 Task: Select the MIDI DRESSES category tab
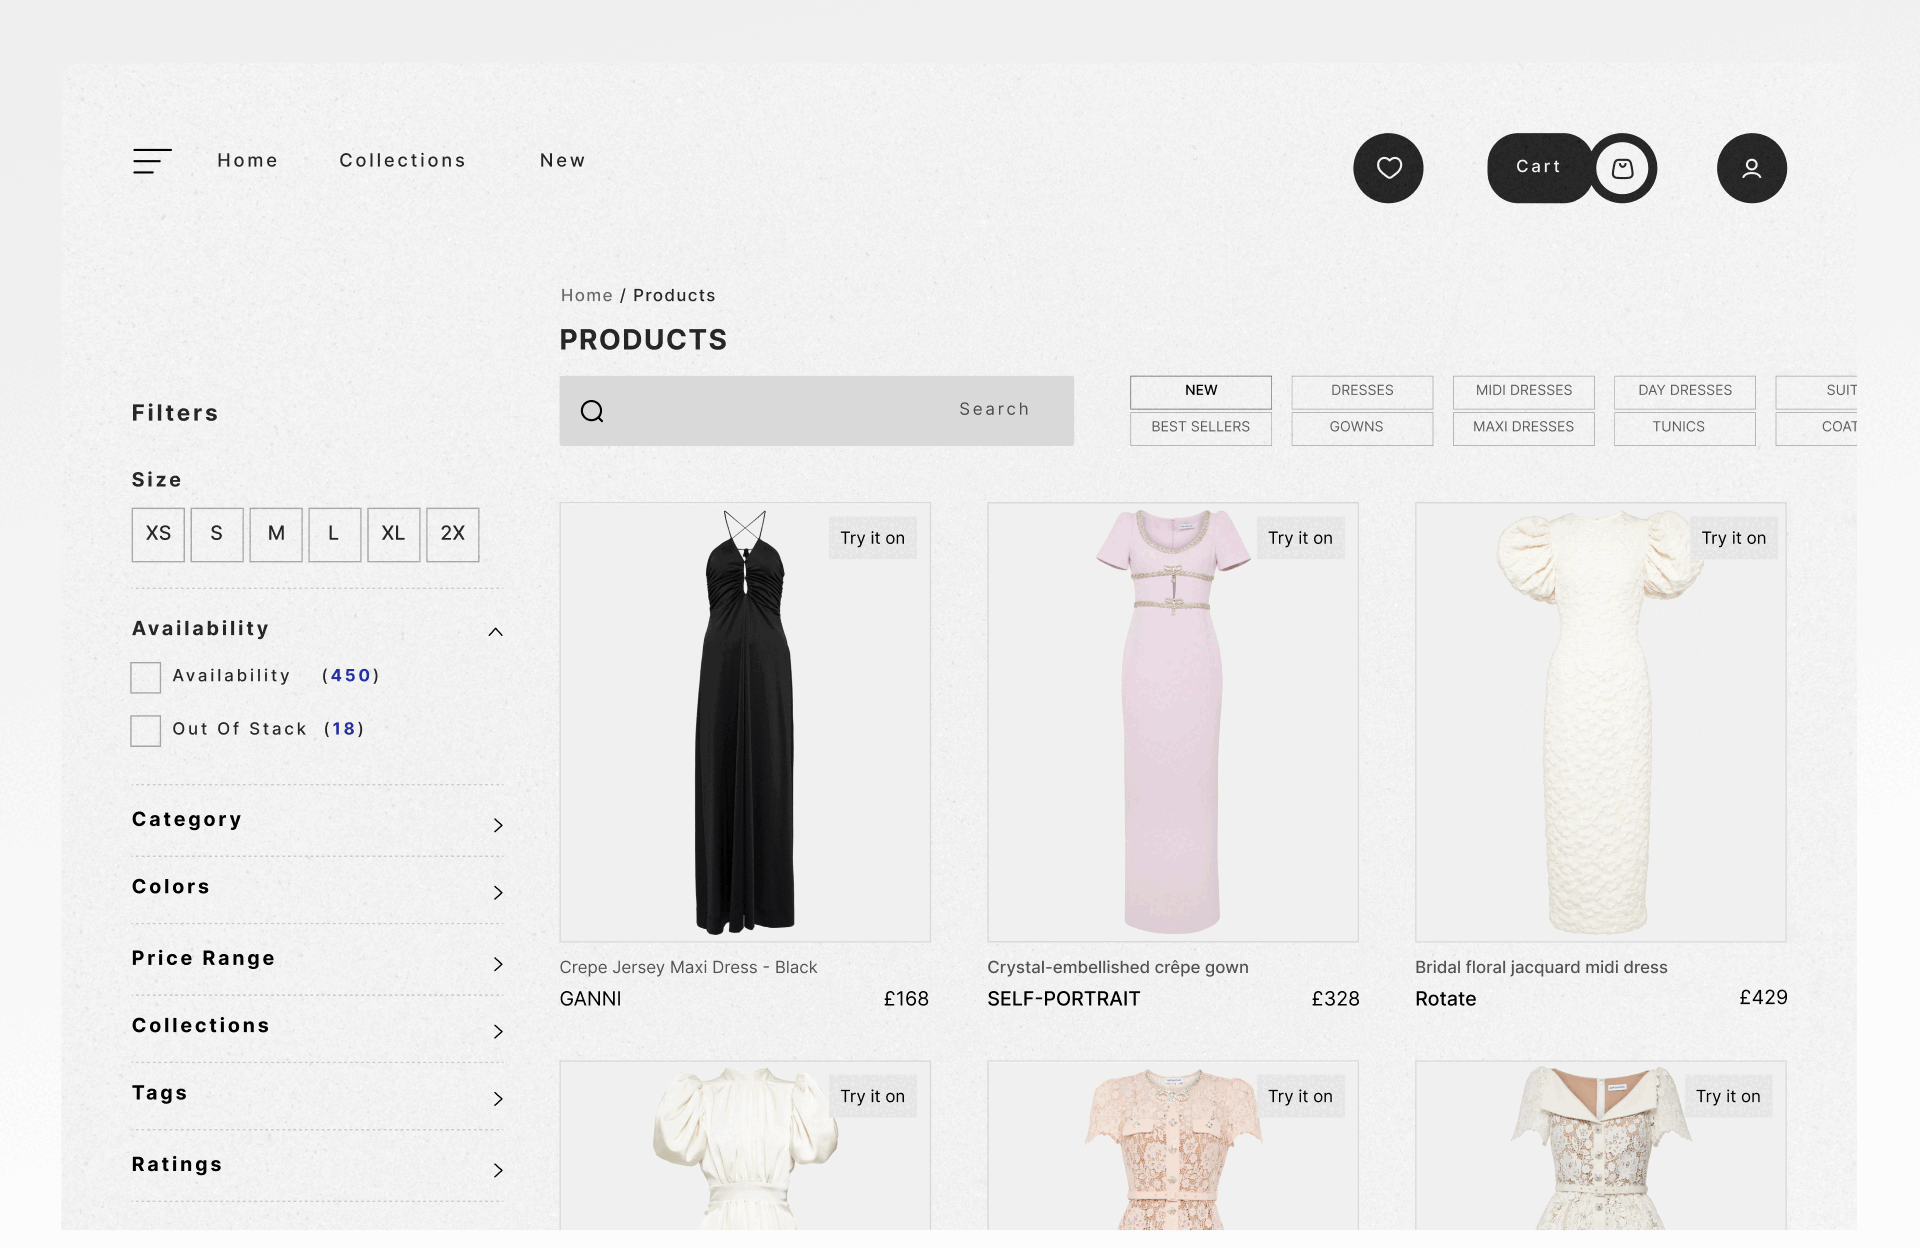[1523, 391]
